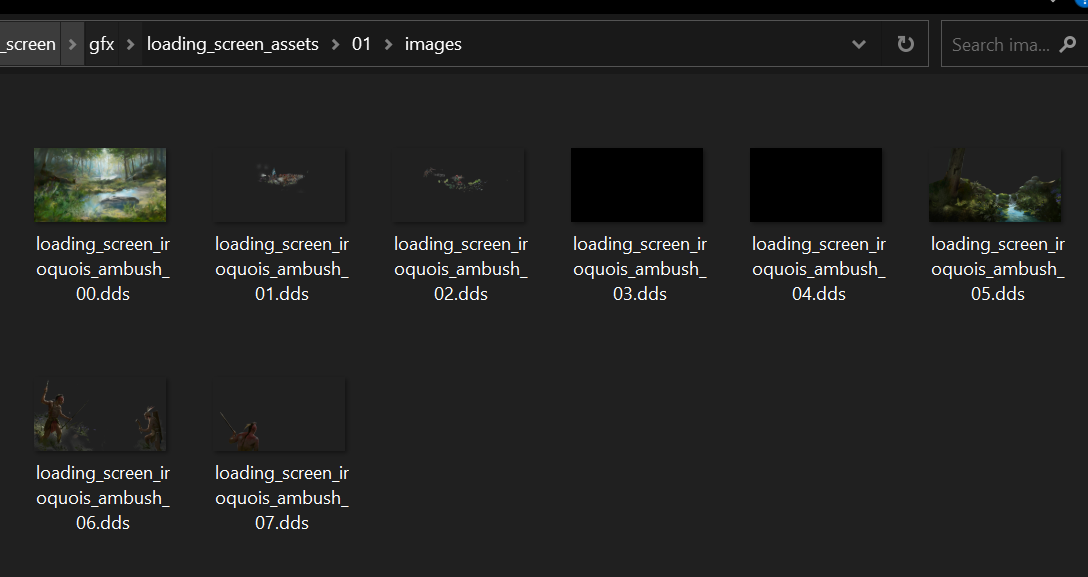1088x577 pixels.
Task: Expand the chevron after _screen breadcrumb
Action: tap(72, 44)
